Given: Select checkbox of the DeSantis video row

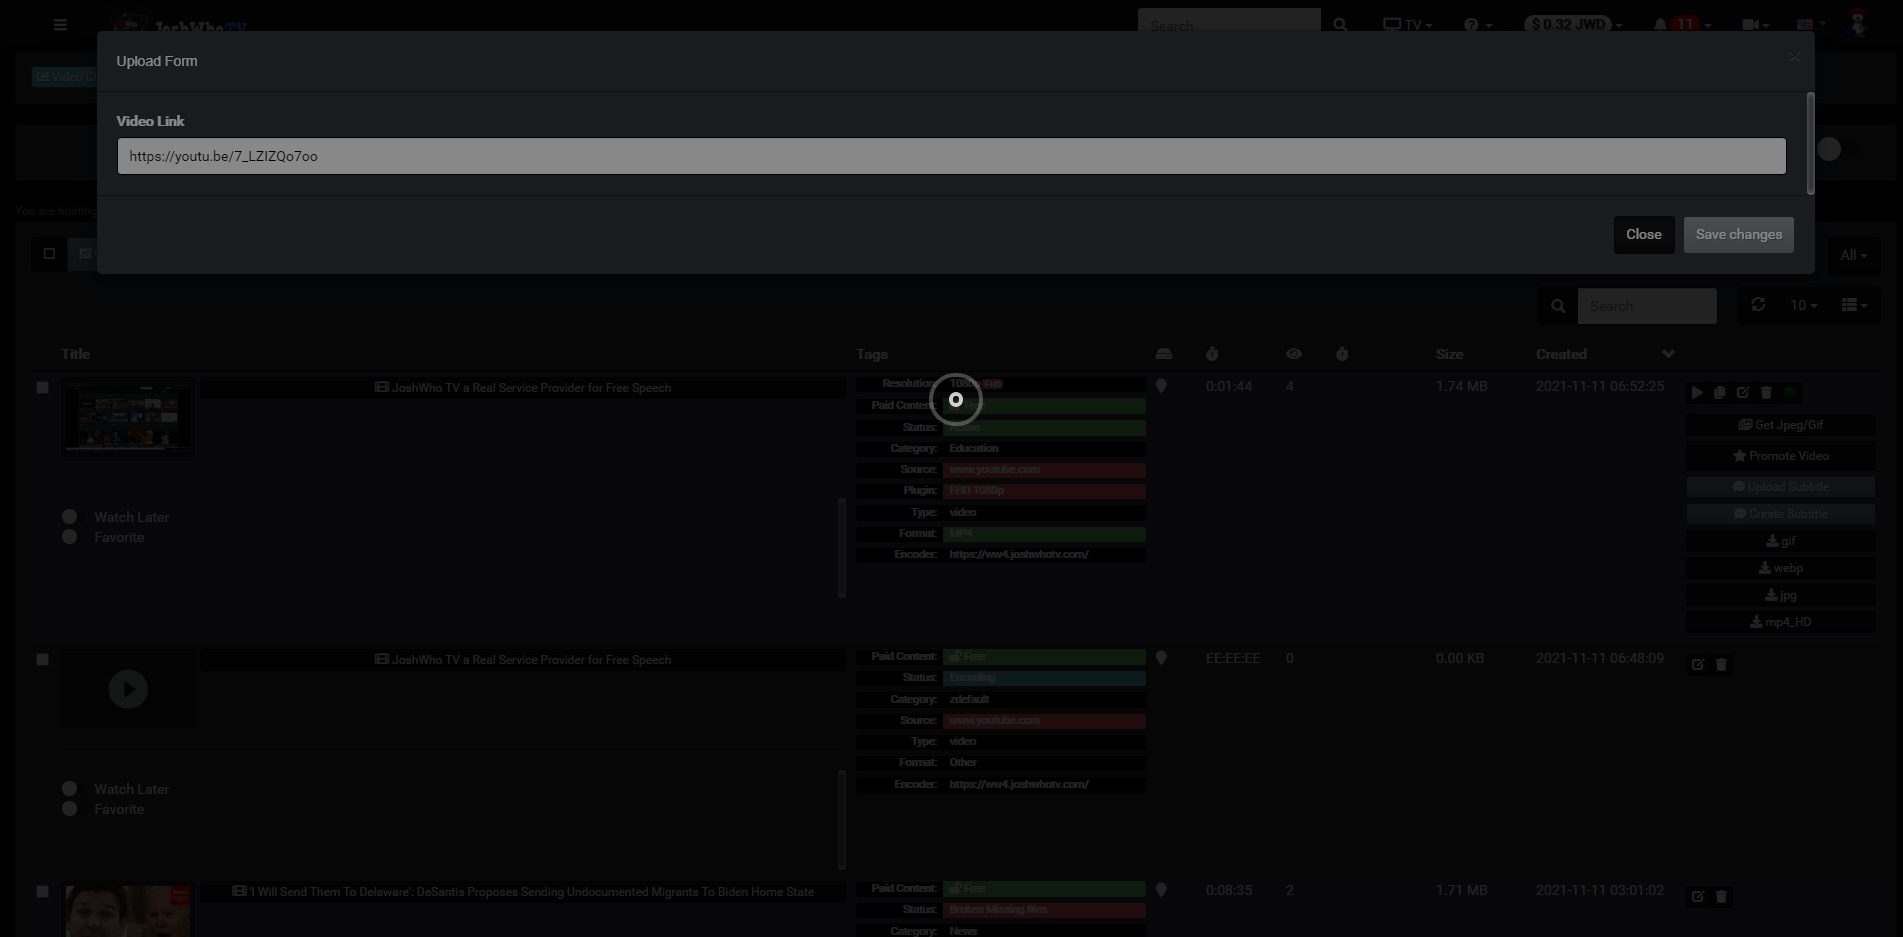Looking at the screenshot, I should click(x=42, y=891).
